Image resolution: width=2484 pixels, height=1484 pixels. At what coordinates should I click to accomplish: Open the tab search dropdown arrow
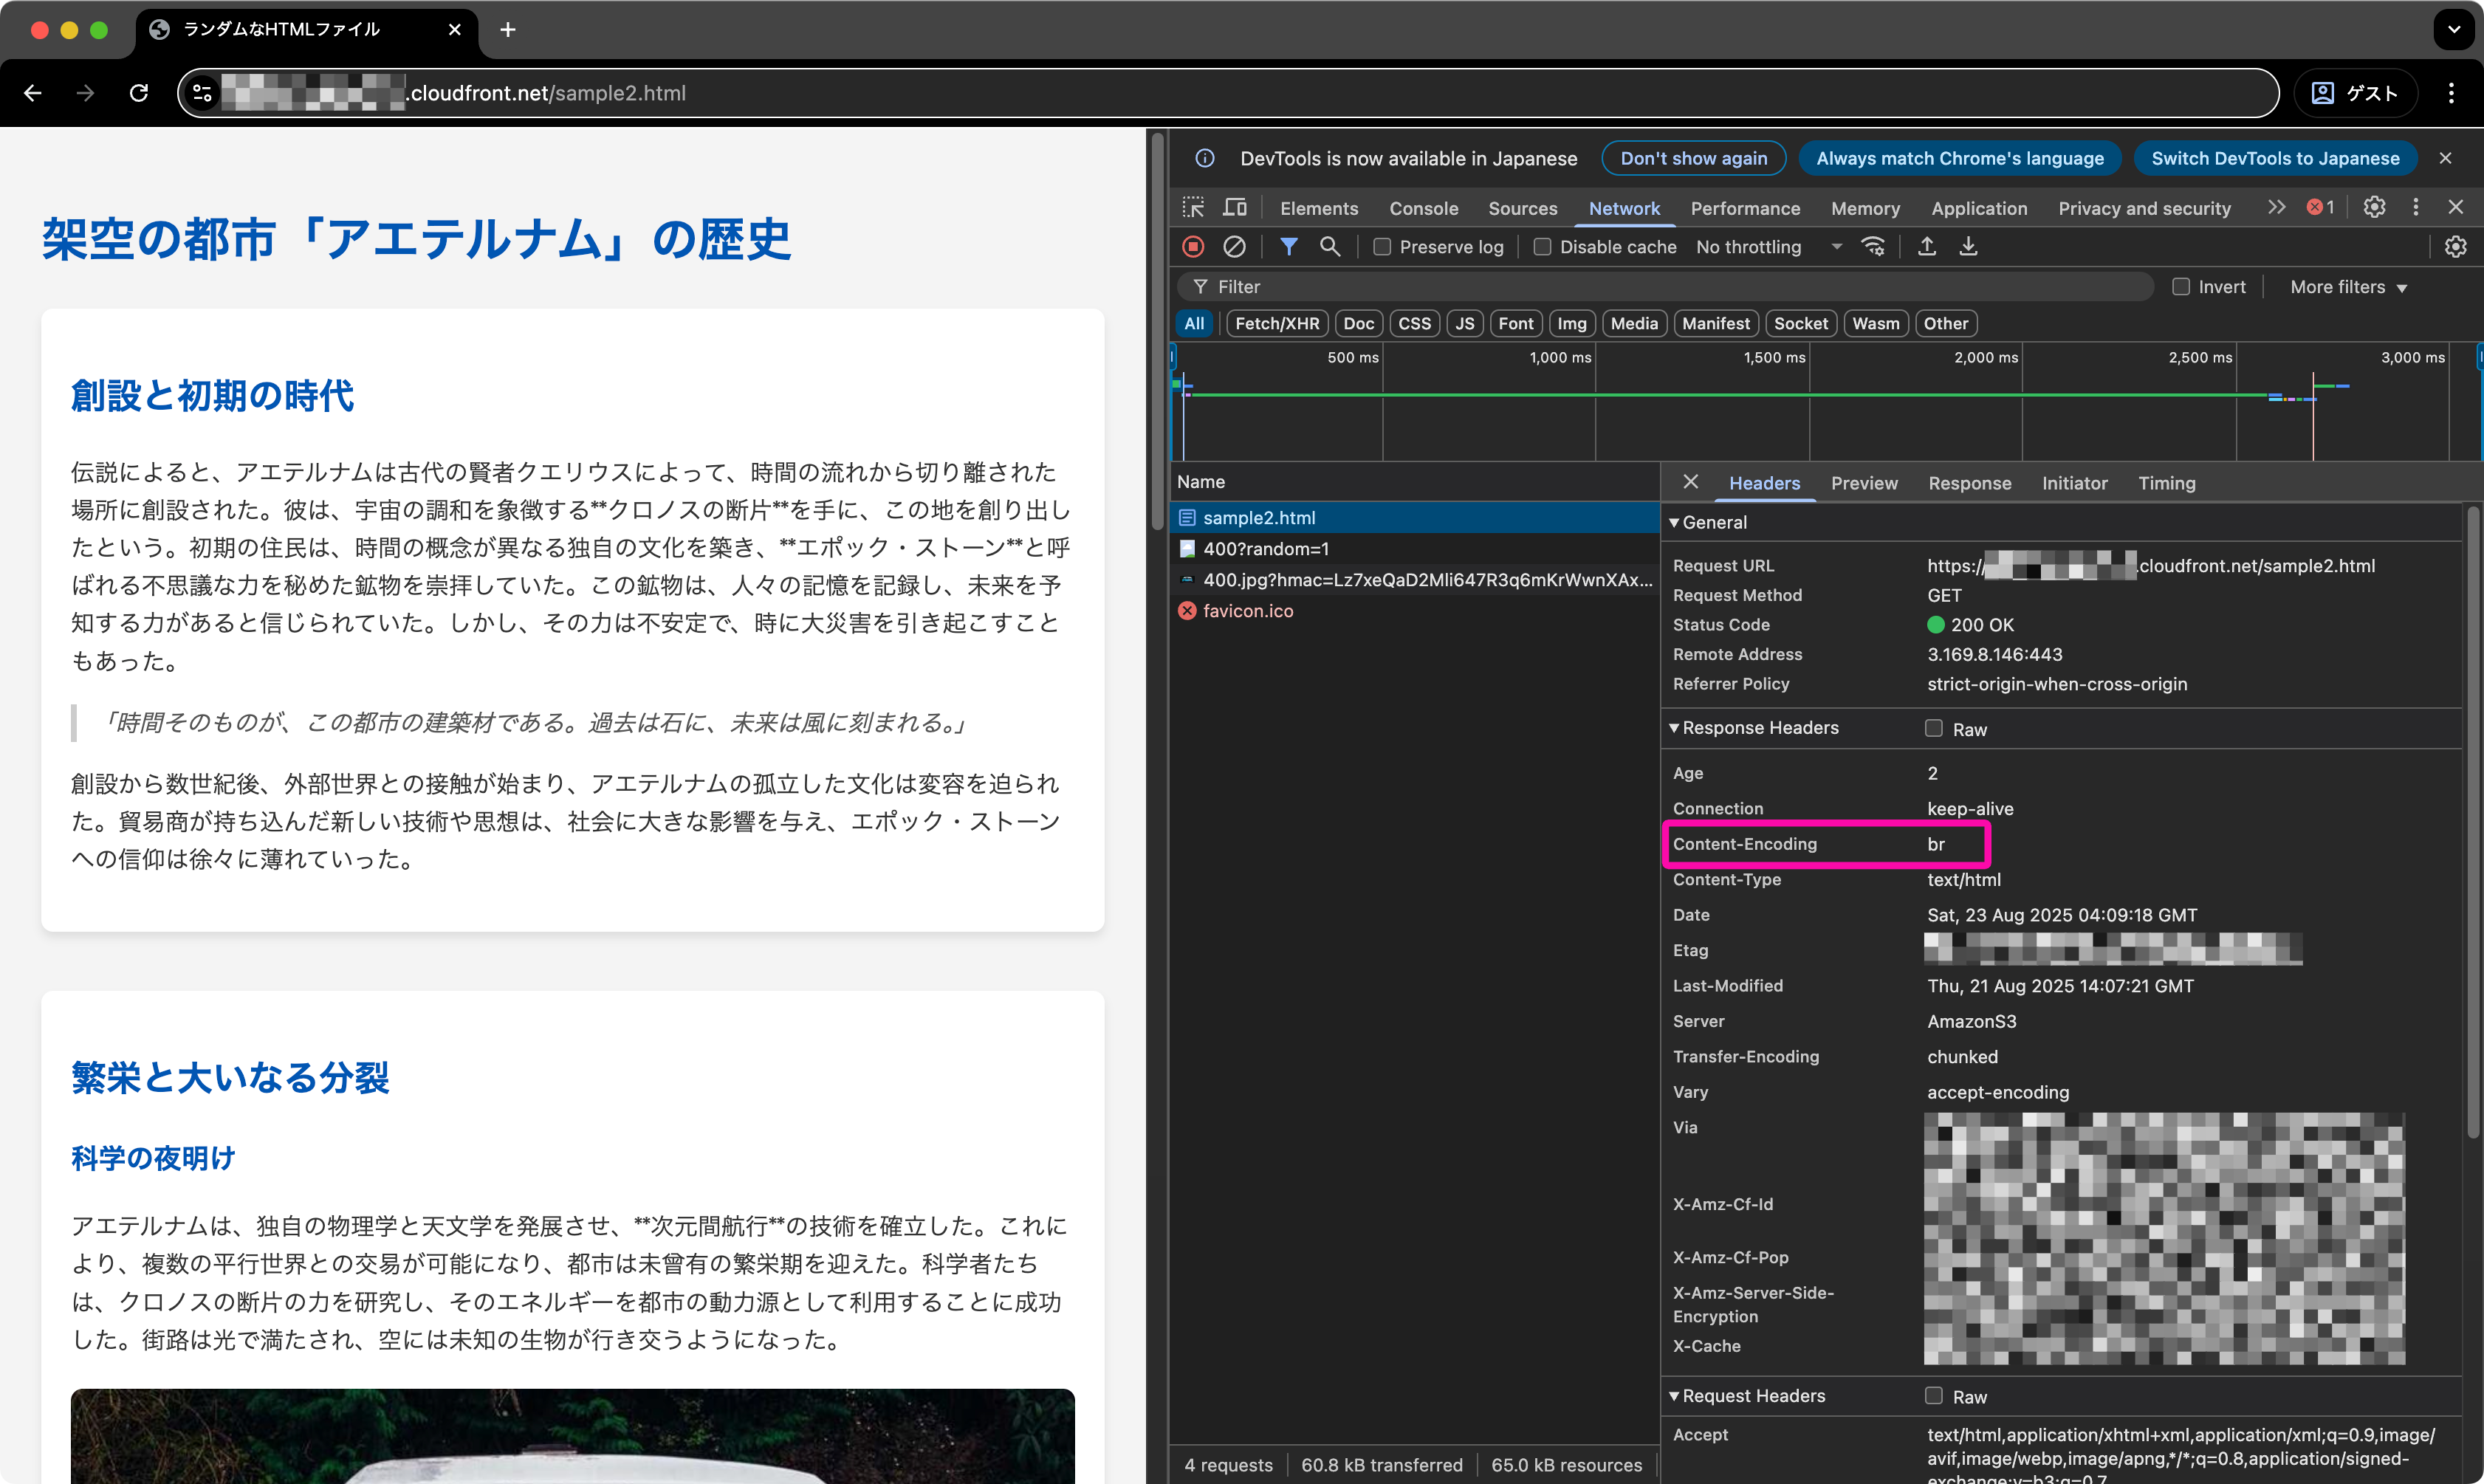(x=2453, y=30)
